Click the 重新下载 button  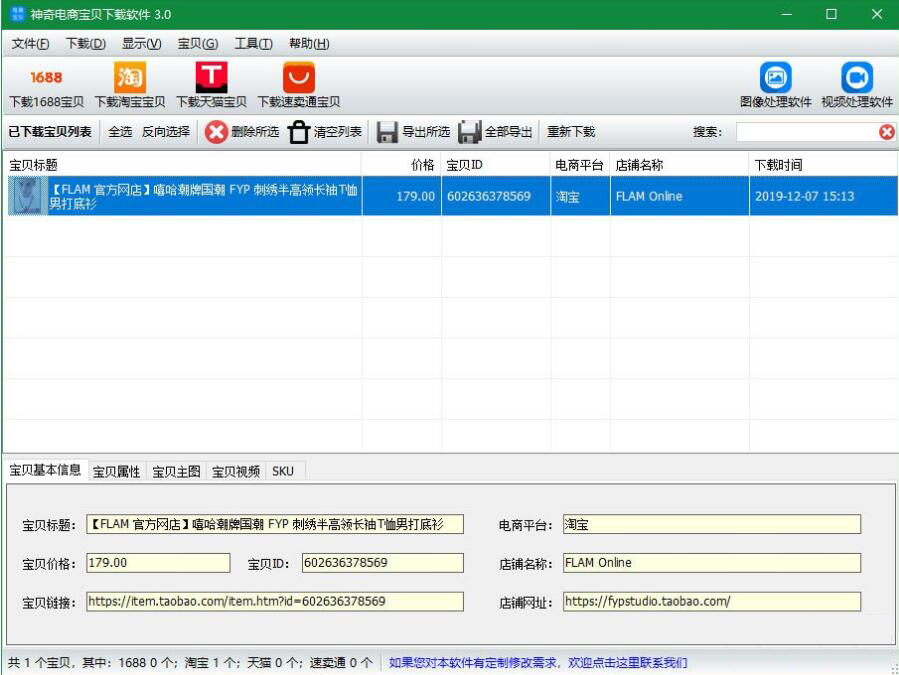(x=570, y=132)
